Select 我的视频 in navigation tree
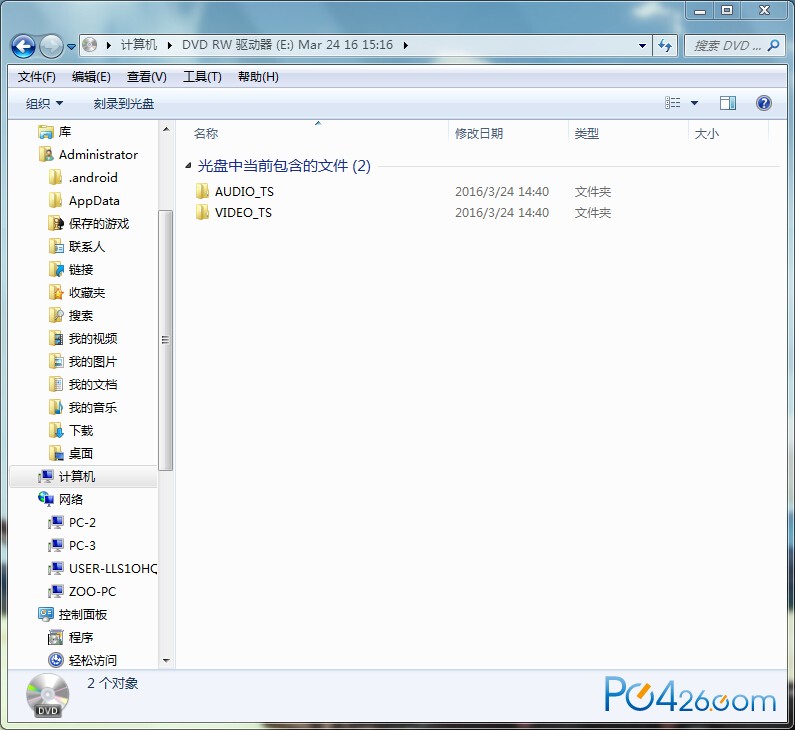795x730 pixels. coord(83,339)
